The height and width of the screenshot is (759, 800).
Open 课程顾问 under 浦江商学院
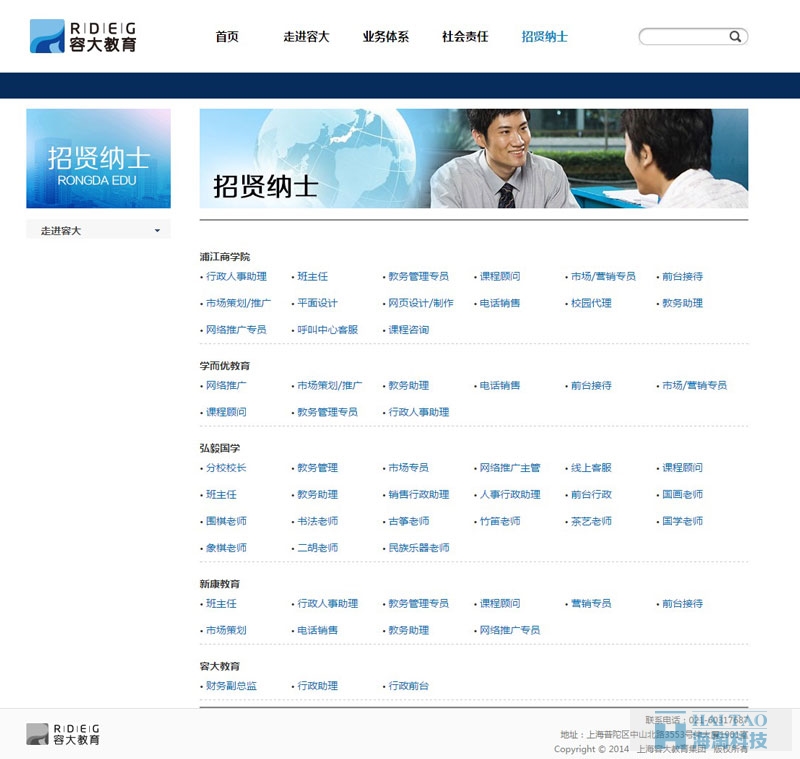499,276
